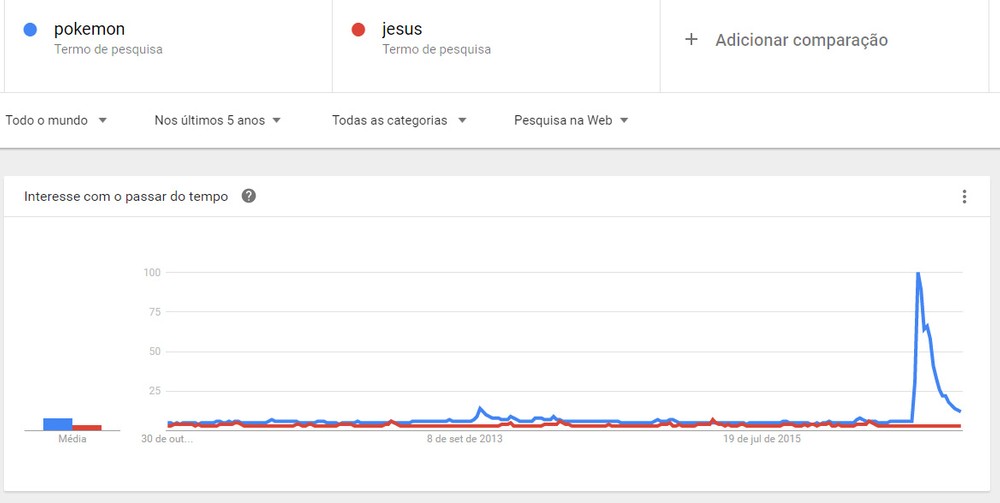Viewport: 1000px width, 503px height.
Task: Expand the Pesquisa na Web dropdown
Action: (x=571, y=120)
